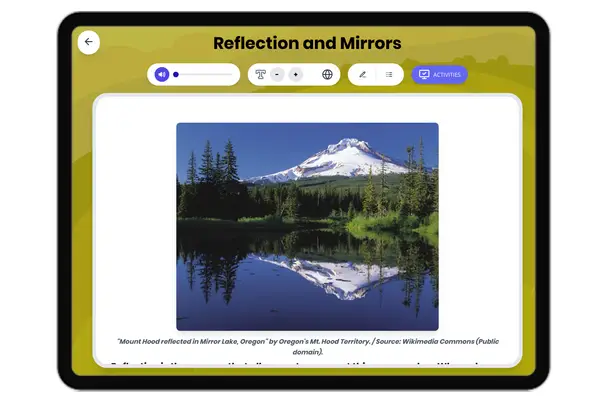This screenshot has width=600, height=400.
Task: Increase text size with plus button
Action: [x=295, y=75]
